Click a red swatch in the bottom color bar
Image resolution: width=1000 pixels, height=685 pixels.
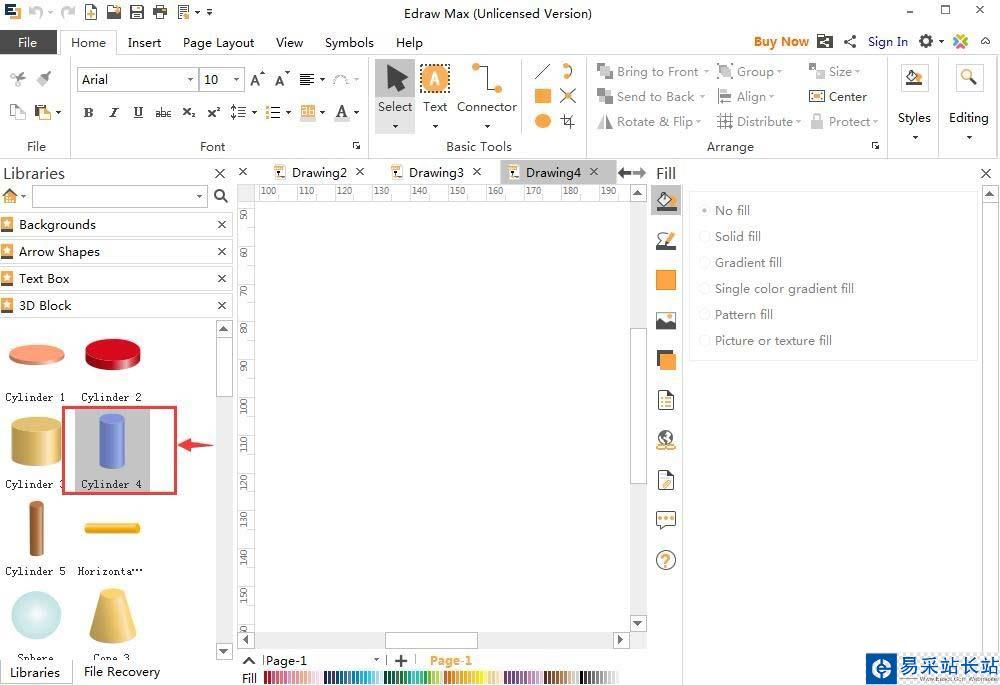point(269,677)
